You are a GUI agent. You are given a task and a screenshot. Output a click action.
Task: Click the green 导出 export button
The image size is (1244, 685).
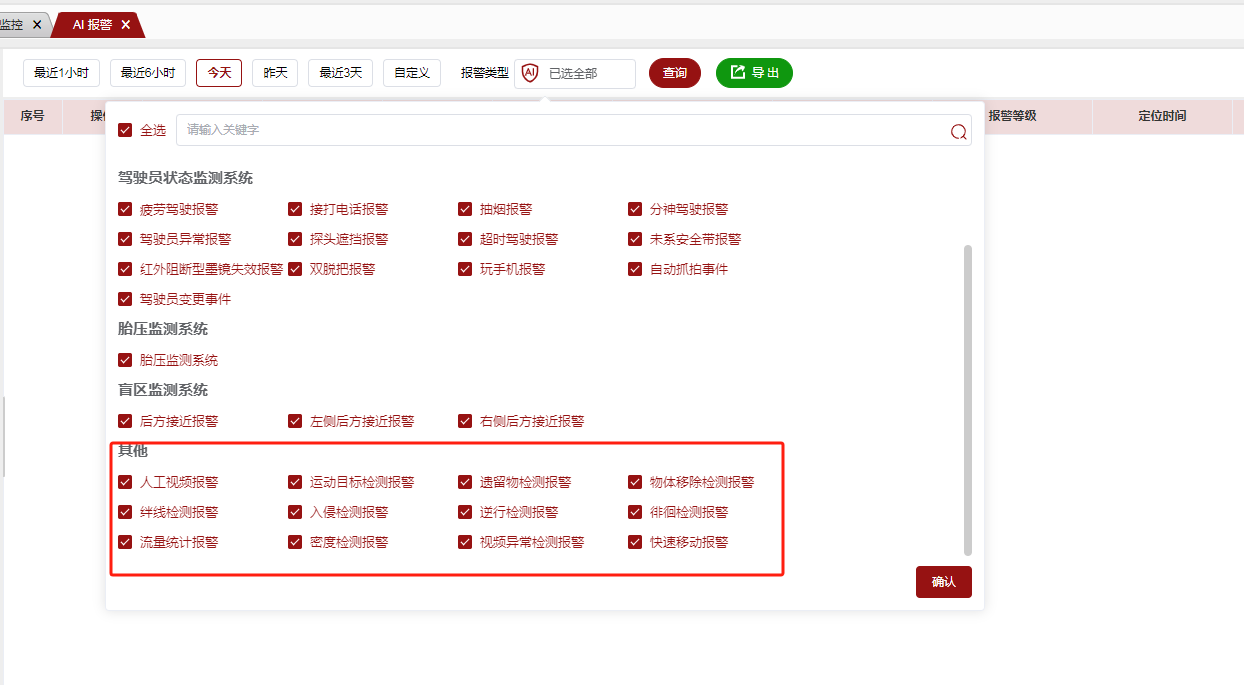[x=754, y=73]
